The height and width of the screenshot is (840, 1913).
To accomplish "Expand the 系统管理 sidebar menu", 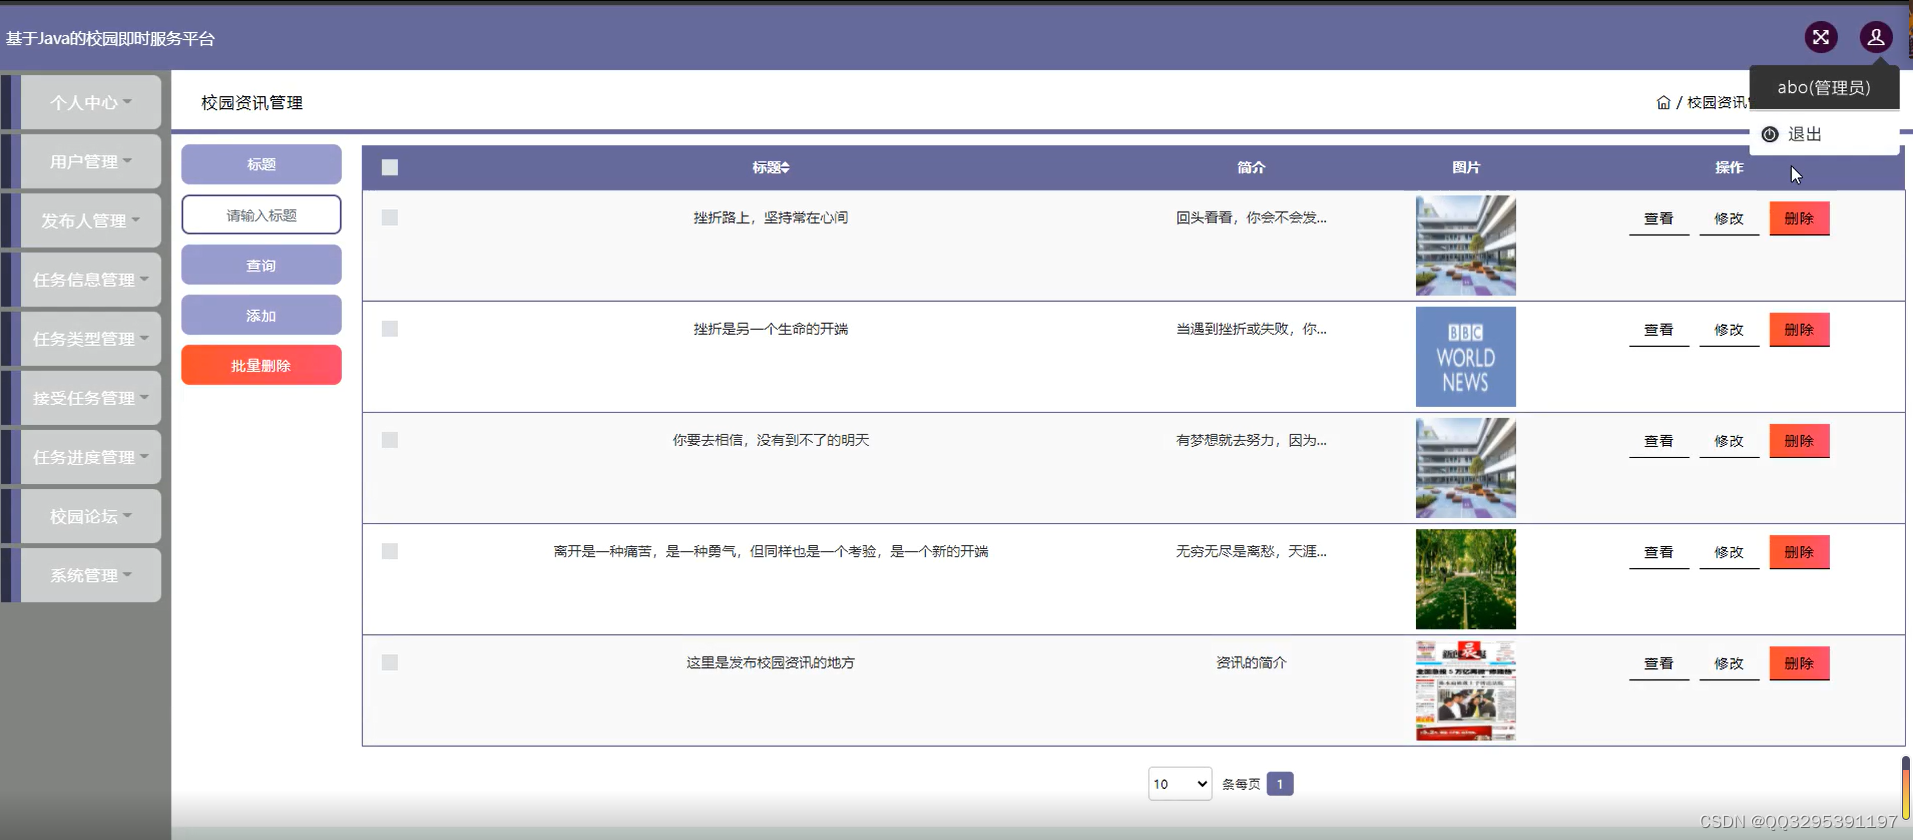I will (91, 575).
